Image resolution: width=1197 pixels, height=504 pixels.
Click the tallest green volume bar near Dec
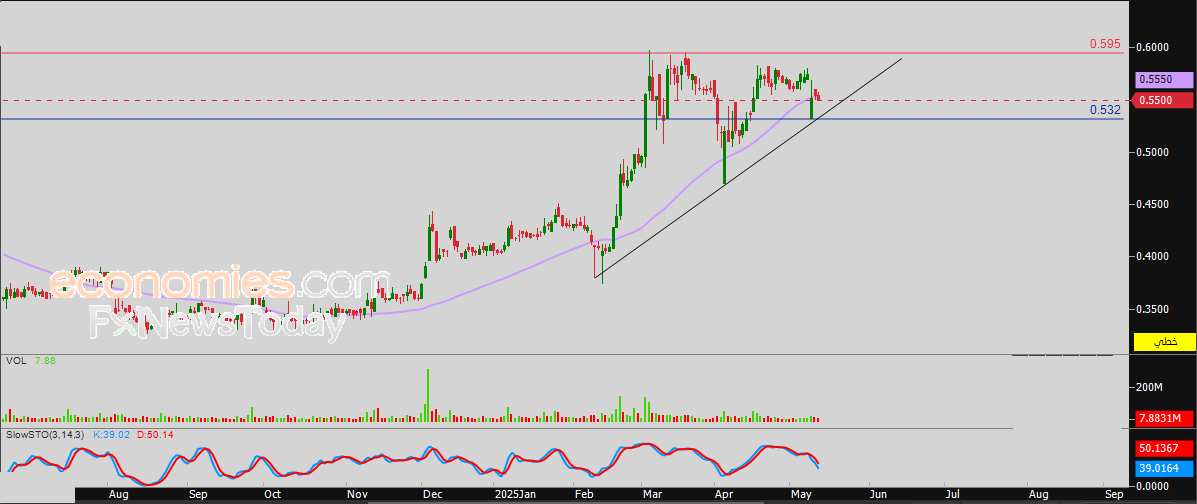pyautogui.click(x=428, y=396)
